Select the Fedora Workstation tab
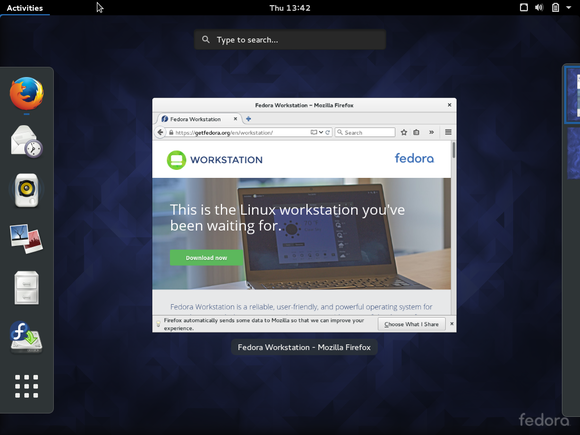580x435 pixels. click(200, 119)
